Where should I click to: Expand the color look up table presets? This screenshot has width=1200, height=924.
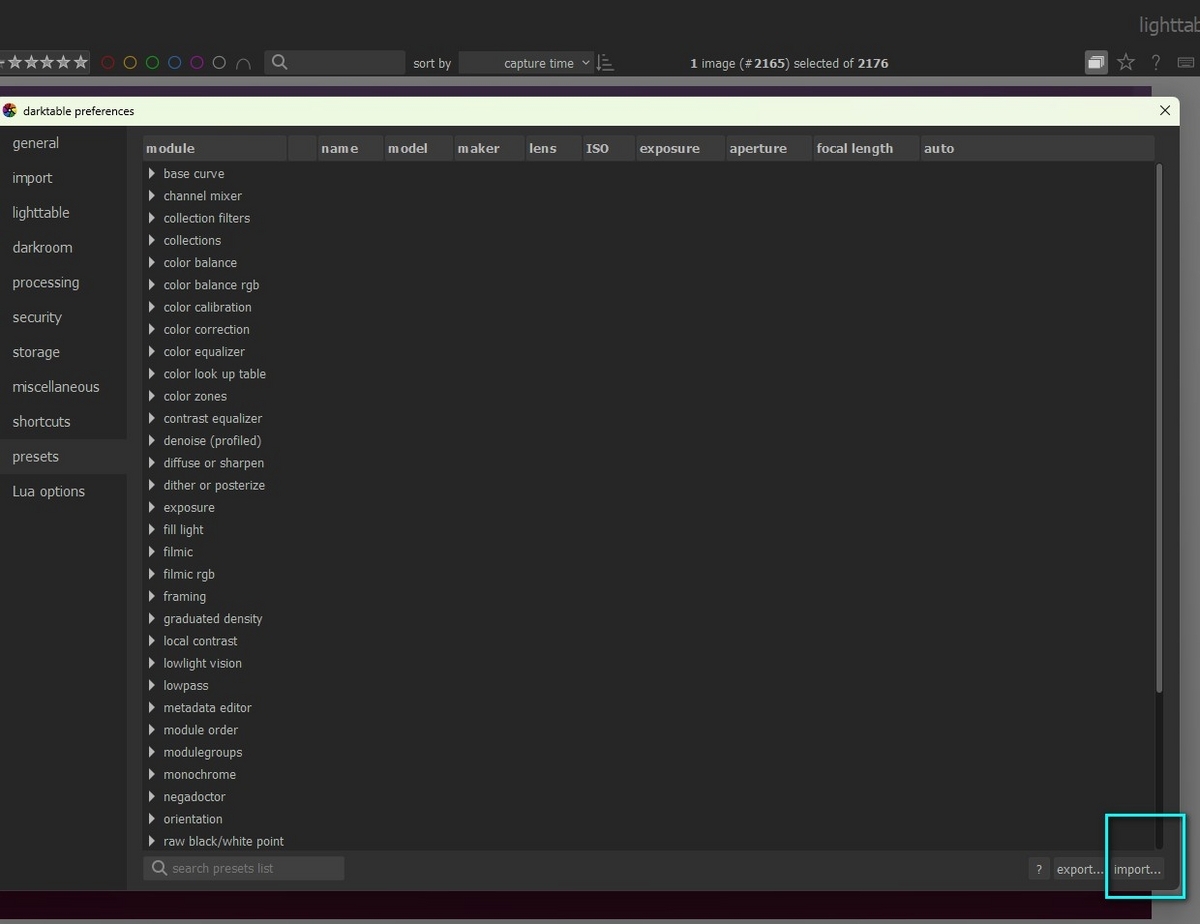click(x=152, y=374)
